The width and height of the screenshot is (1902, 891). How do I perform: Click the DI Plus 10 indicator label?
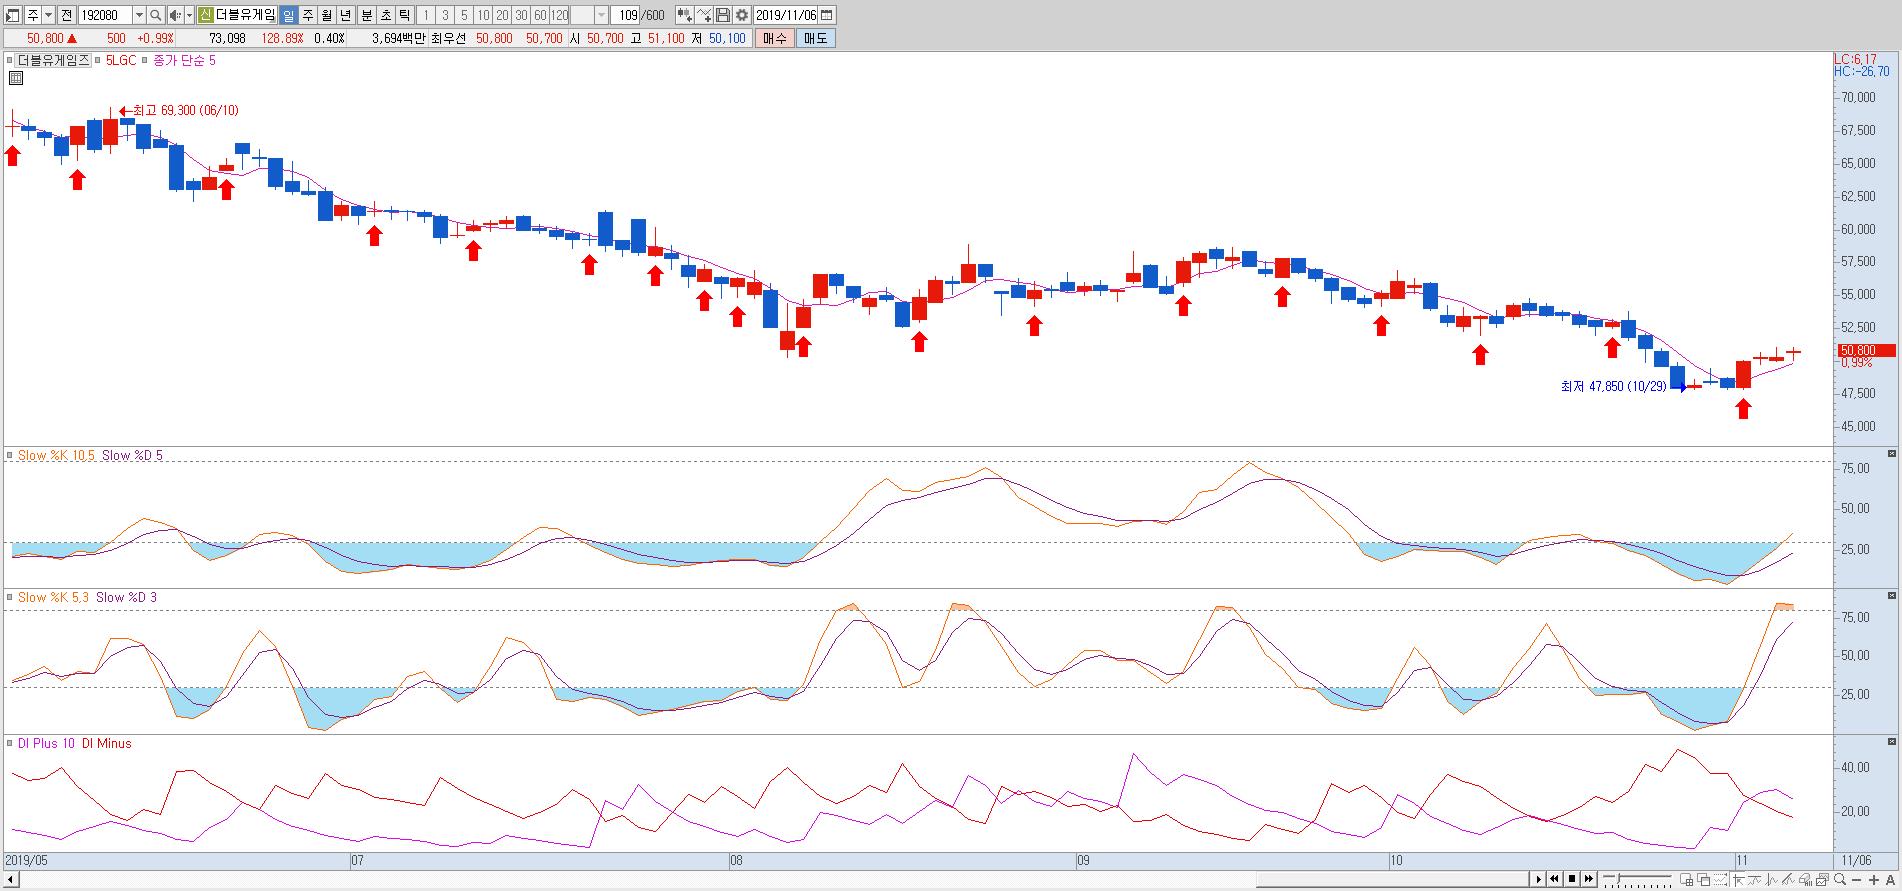click(48, 743)
